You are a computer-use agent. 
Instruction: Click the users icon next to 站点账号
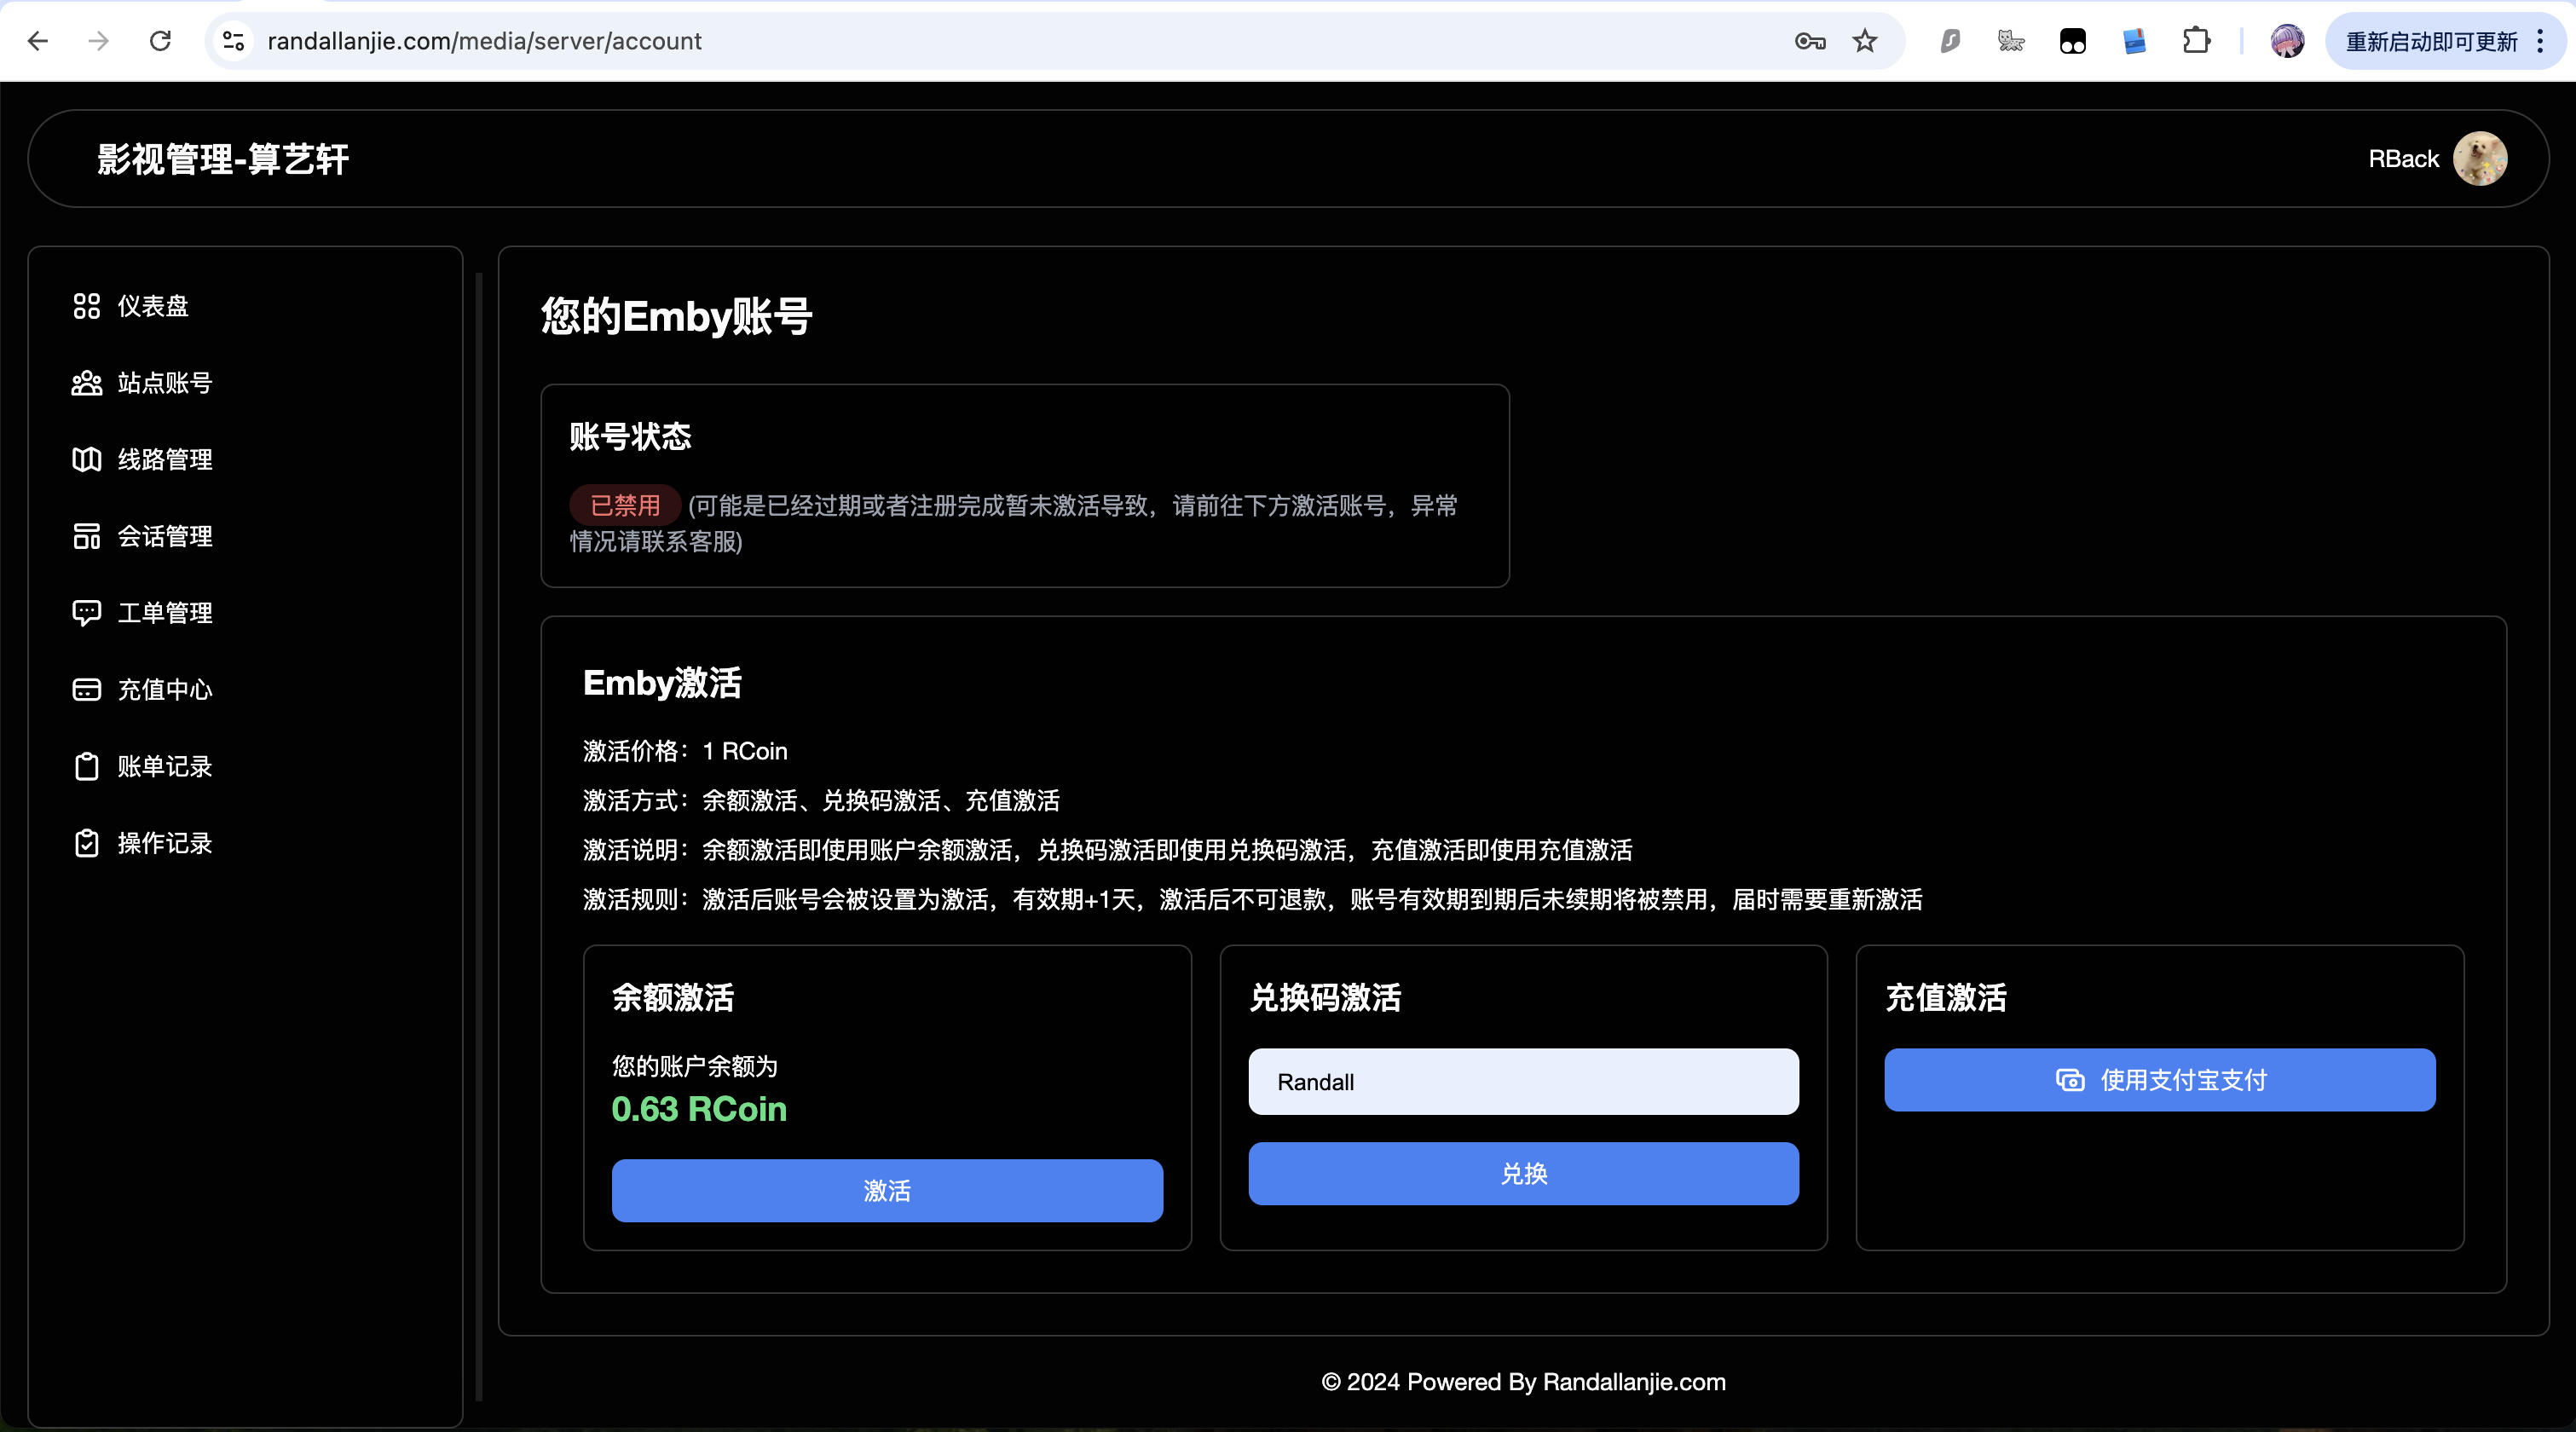point(87,383)
